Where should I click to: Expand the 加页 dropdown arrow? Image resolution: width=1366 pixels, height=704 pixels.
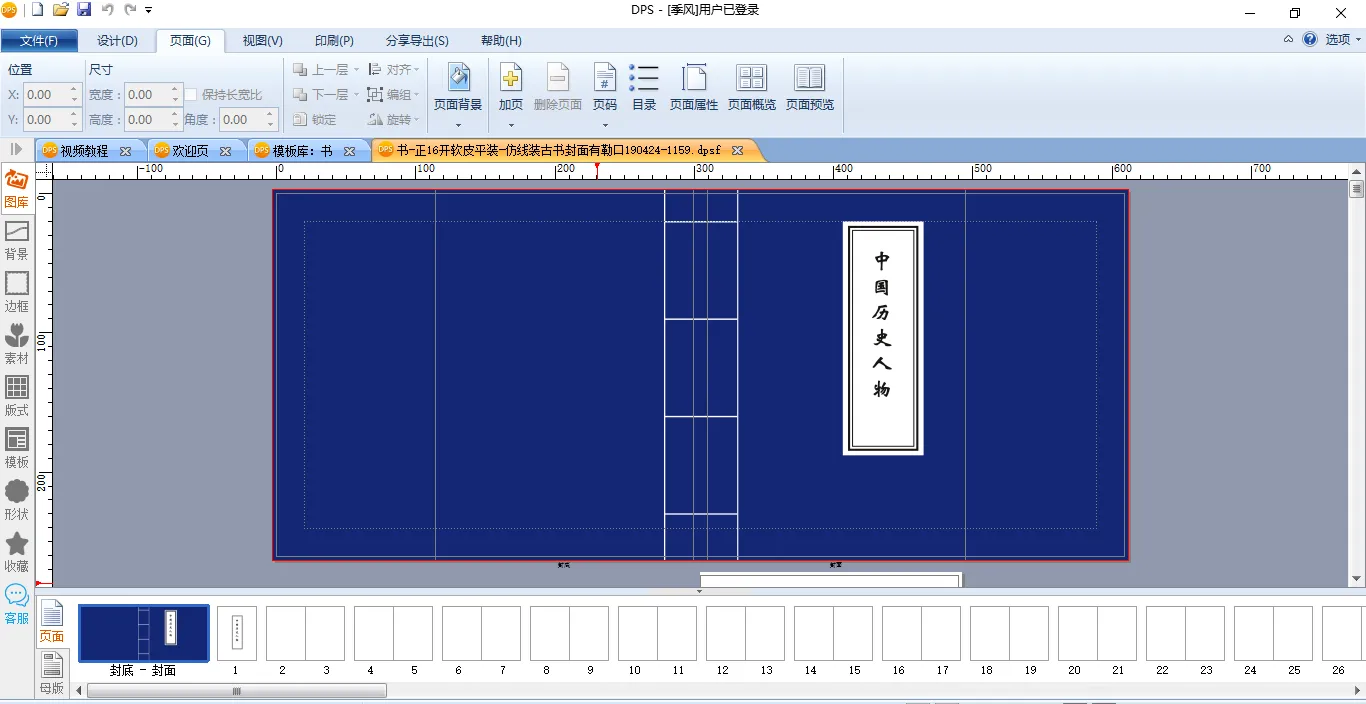[511, 125]
